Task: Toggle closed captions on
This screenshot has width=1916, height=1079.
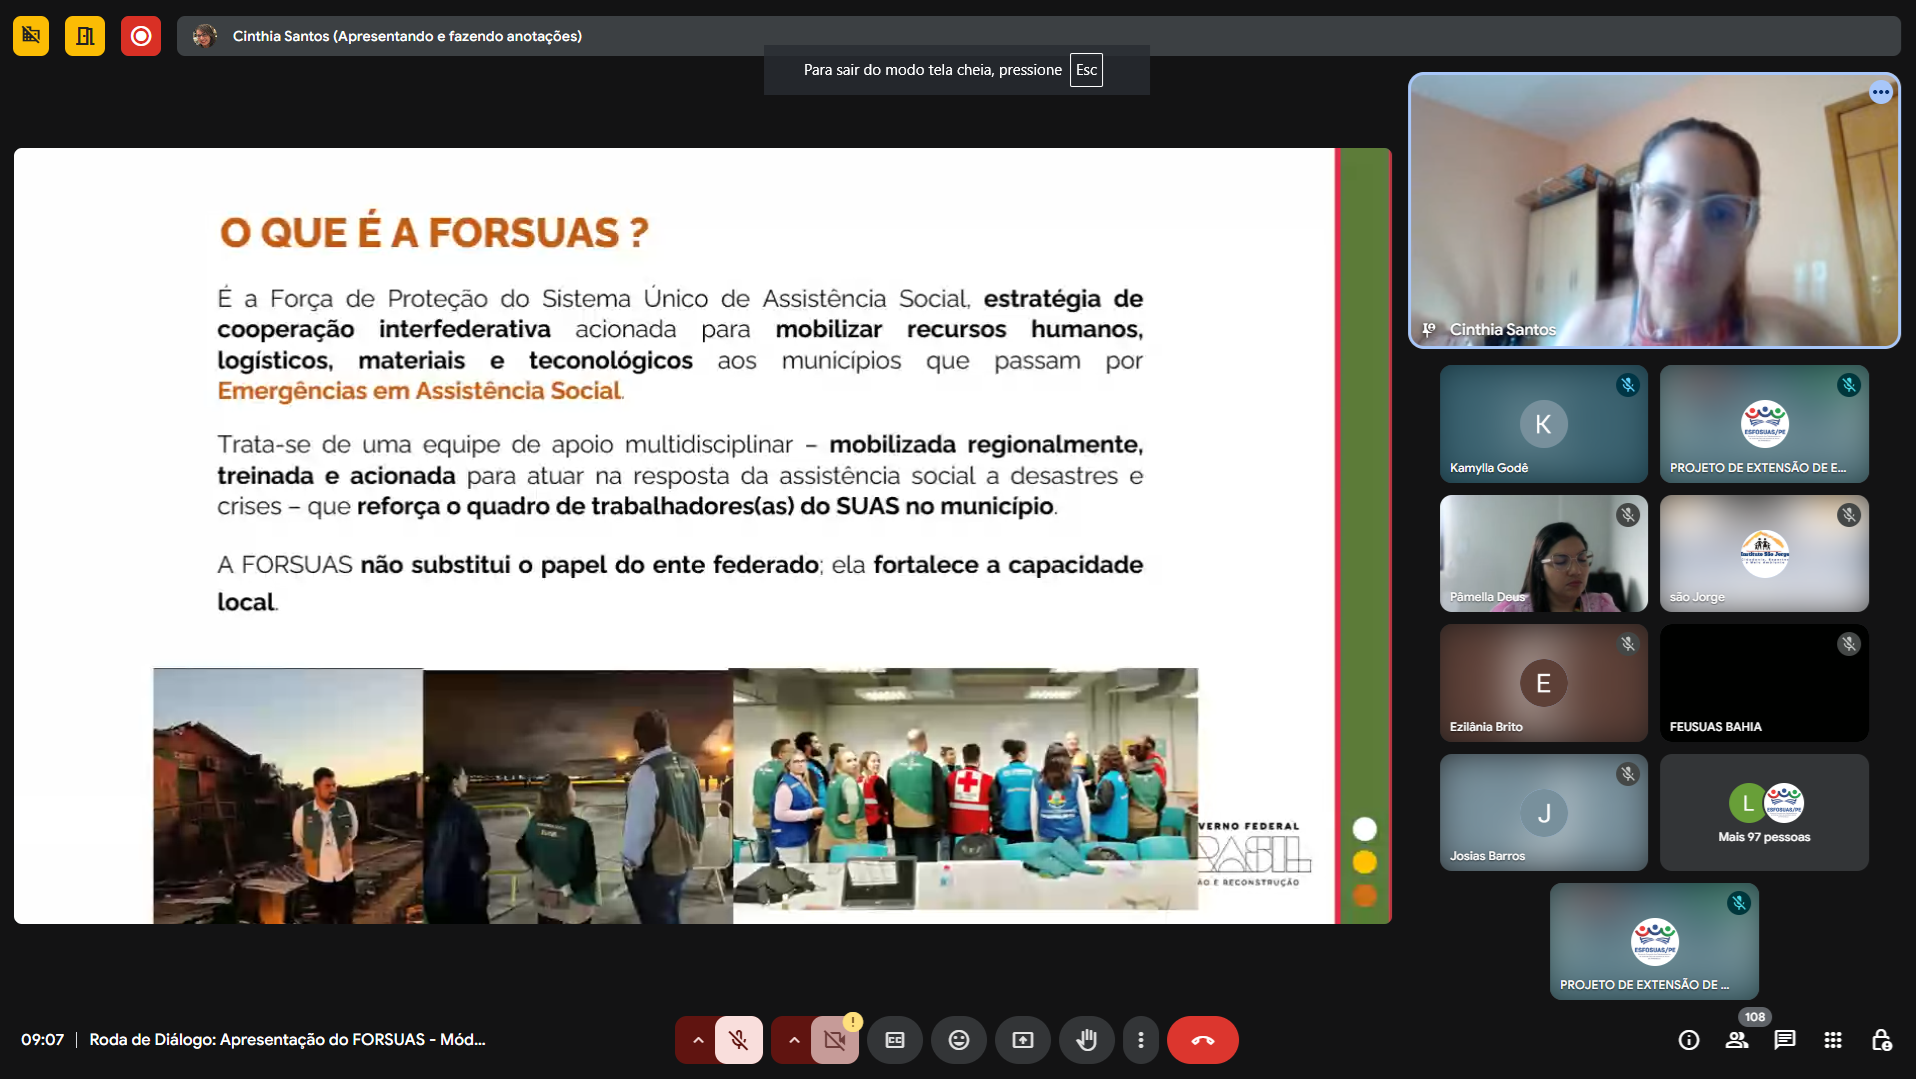Action: 894,1040
